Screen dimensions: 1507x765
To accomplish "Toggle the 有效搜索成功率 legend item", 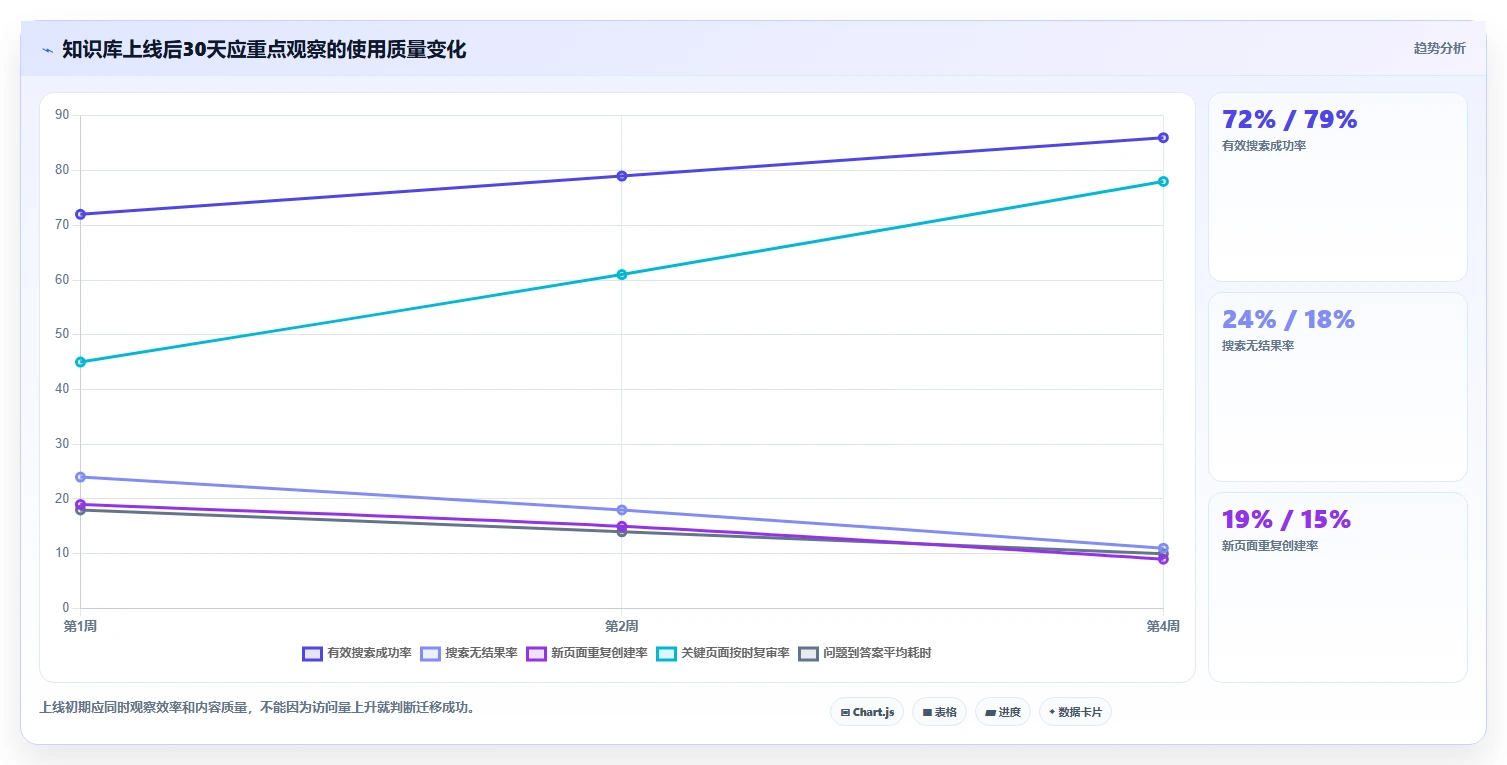I will click(357, 653).
